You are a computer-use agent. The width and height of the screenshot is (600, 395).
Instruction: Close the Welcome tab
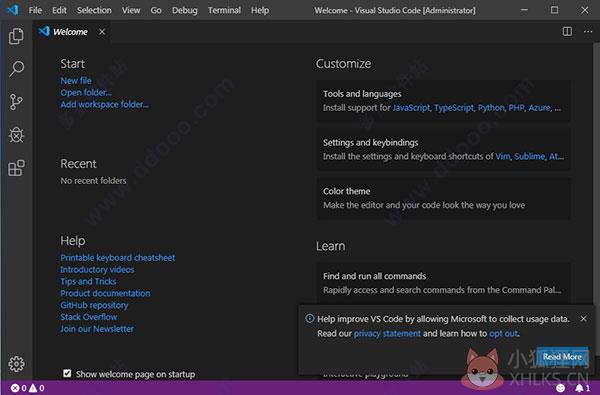pyautogui.click(x=102, y=32)
